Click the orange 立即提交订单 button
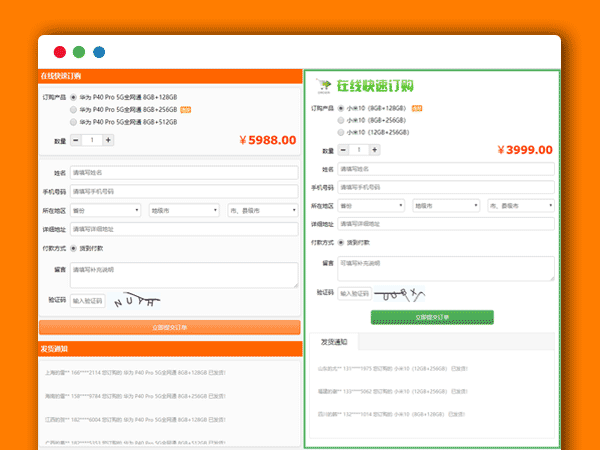 170,327
